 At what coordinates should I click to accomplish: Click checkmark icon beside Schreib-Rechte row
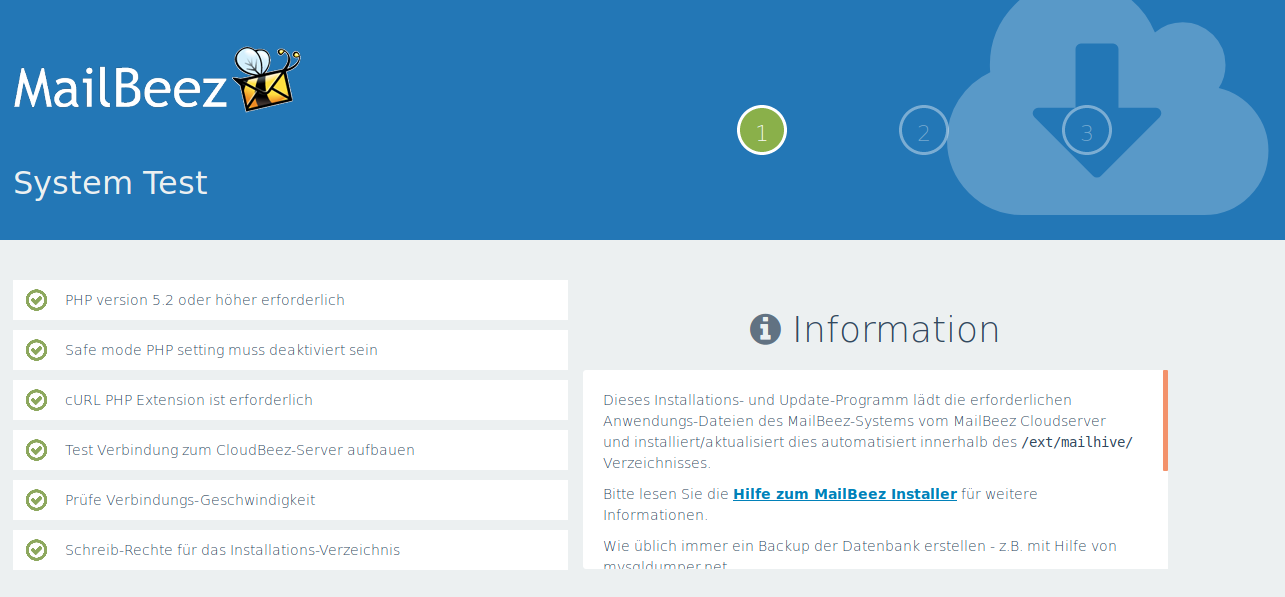pos(37,549)
